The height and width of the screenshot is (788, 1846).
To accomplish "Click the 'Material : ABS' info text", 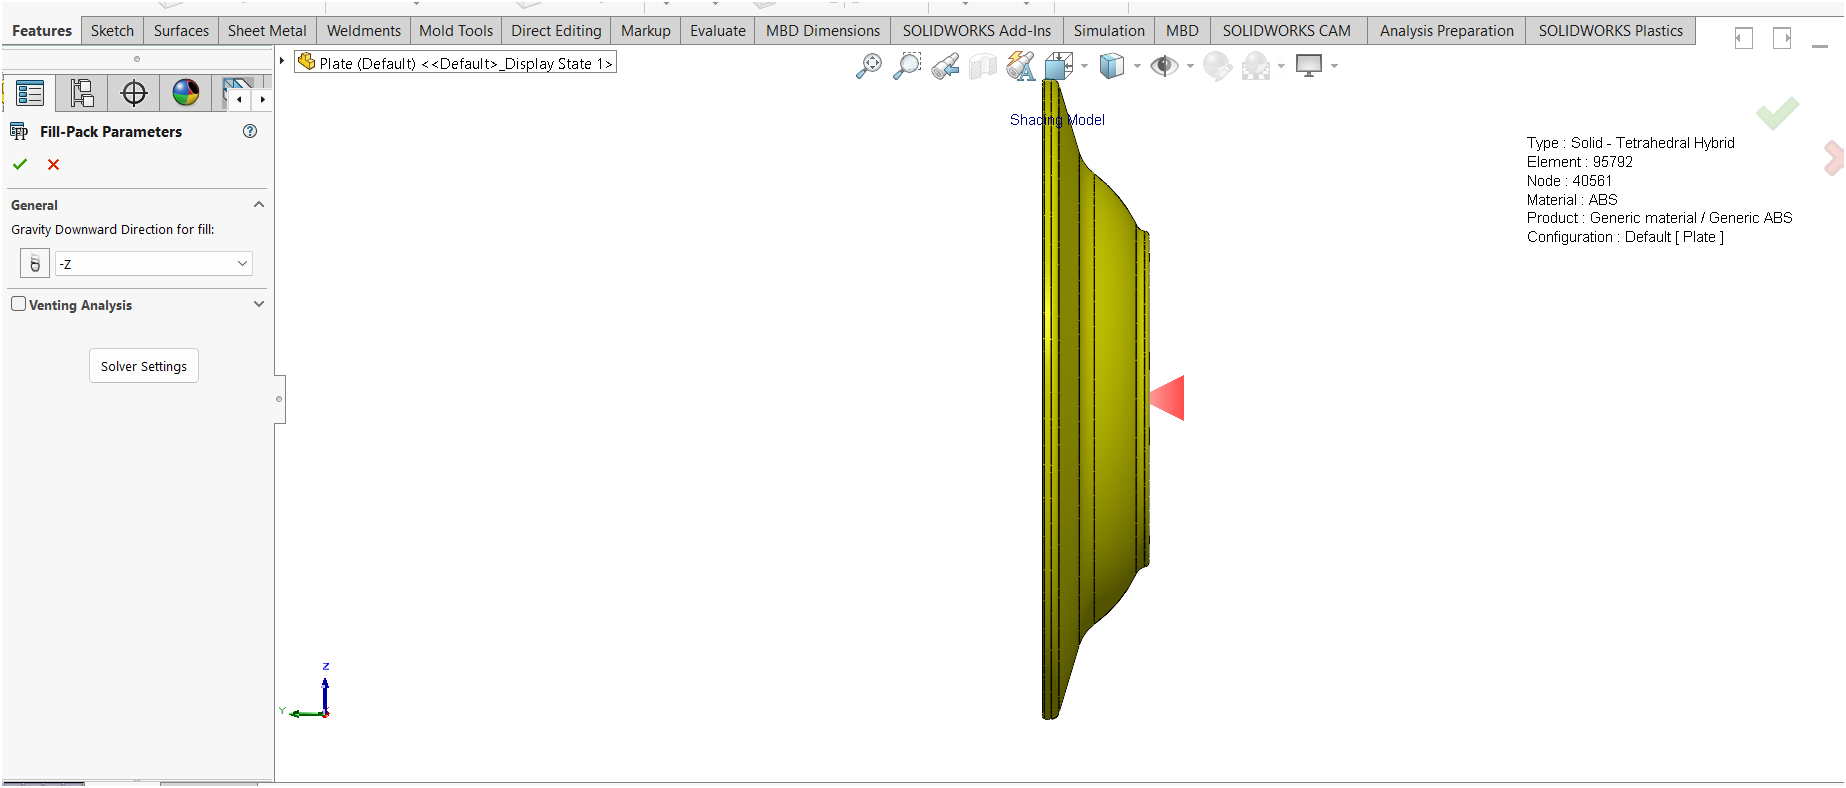I will (x=1572, y=199).
